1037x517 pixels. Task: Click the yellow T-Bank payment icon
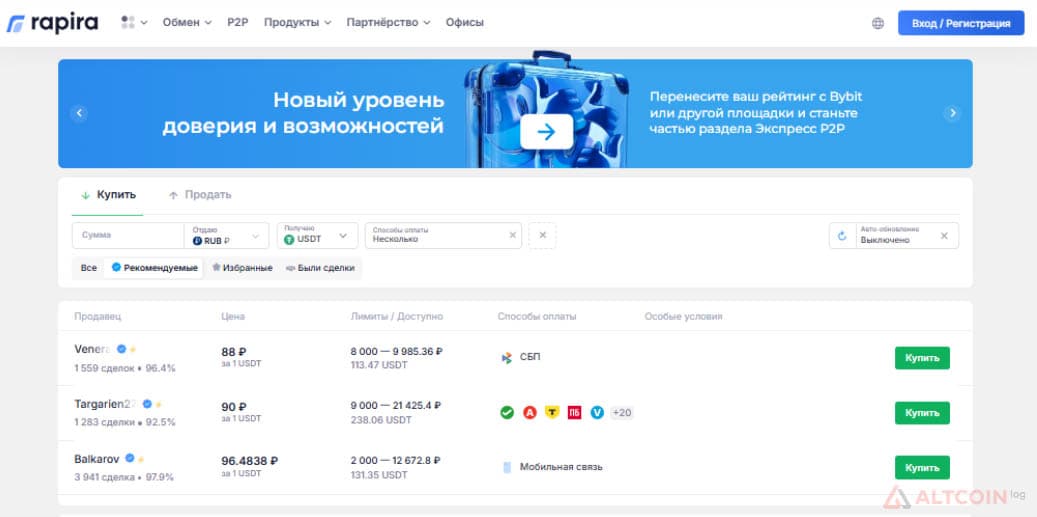click(552, 413)
